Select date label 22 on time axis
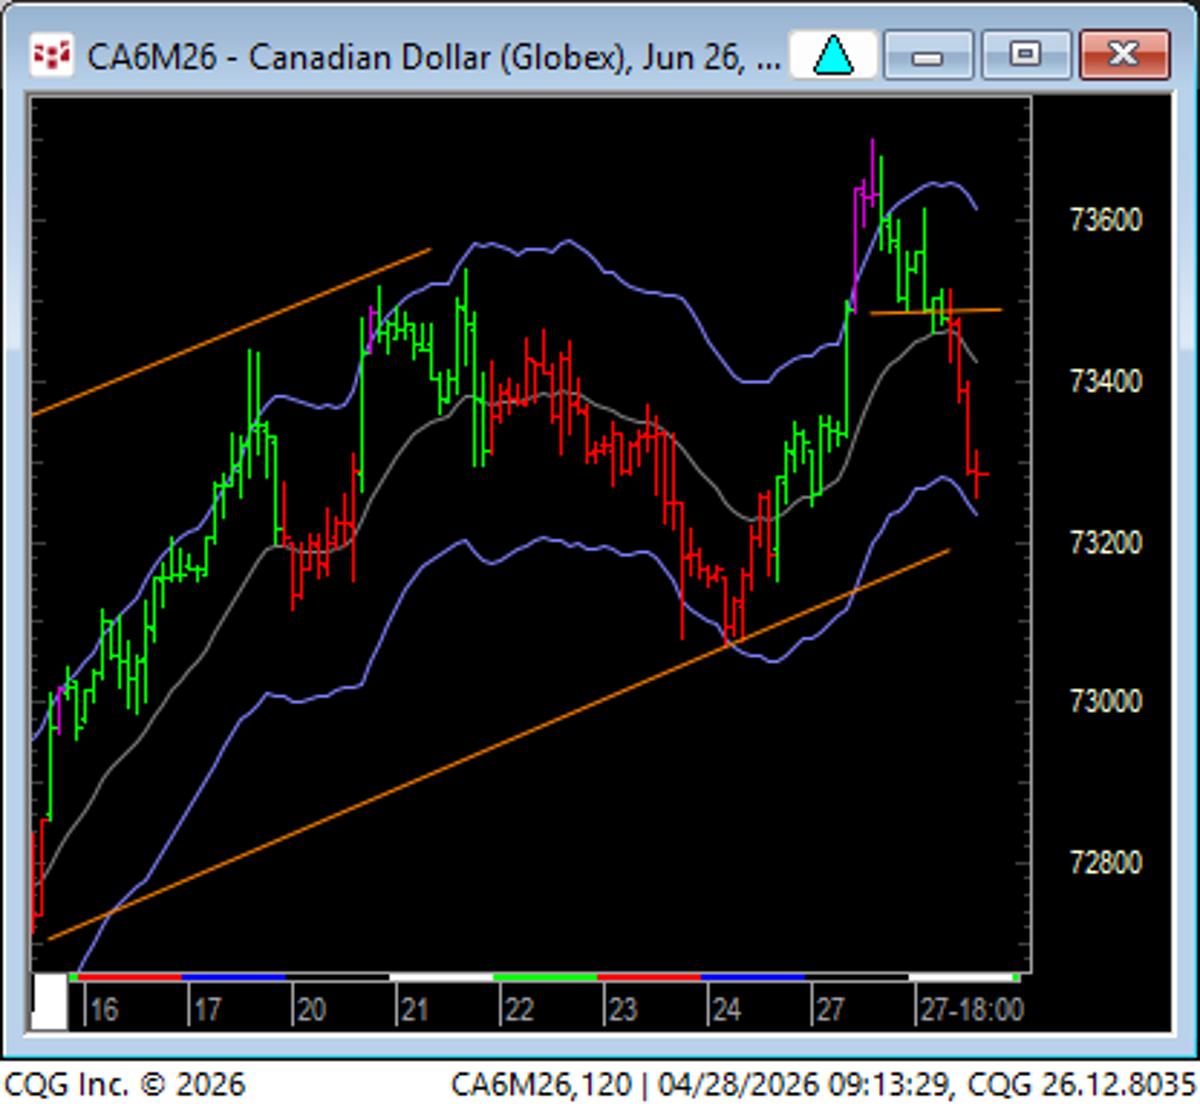The height and width of the screenshot is (1107, 1200). coord(519,1010)
